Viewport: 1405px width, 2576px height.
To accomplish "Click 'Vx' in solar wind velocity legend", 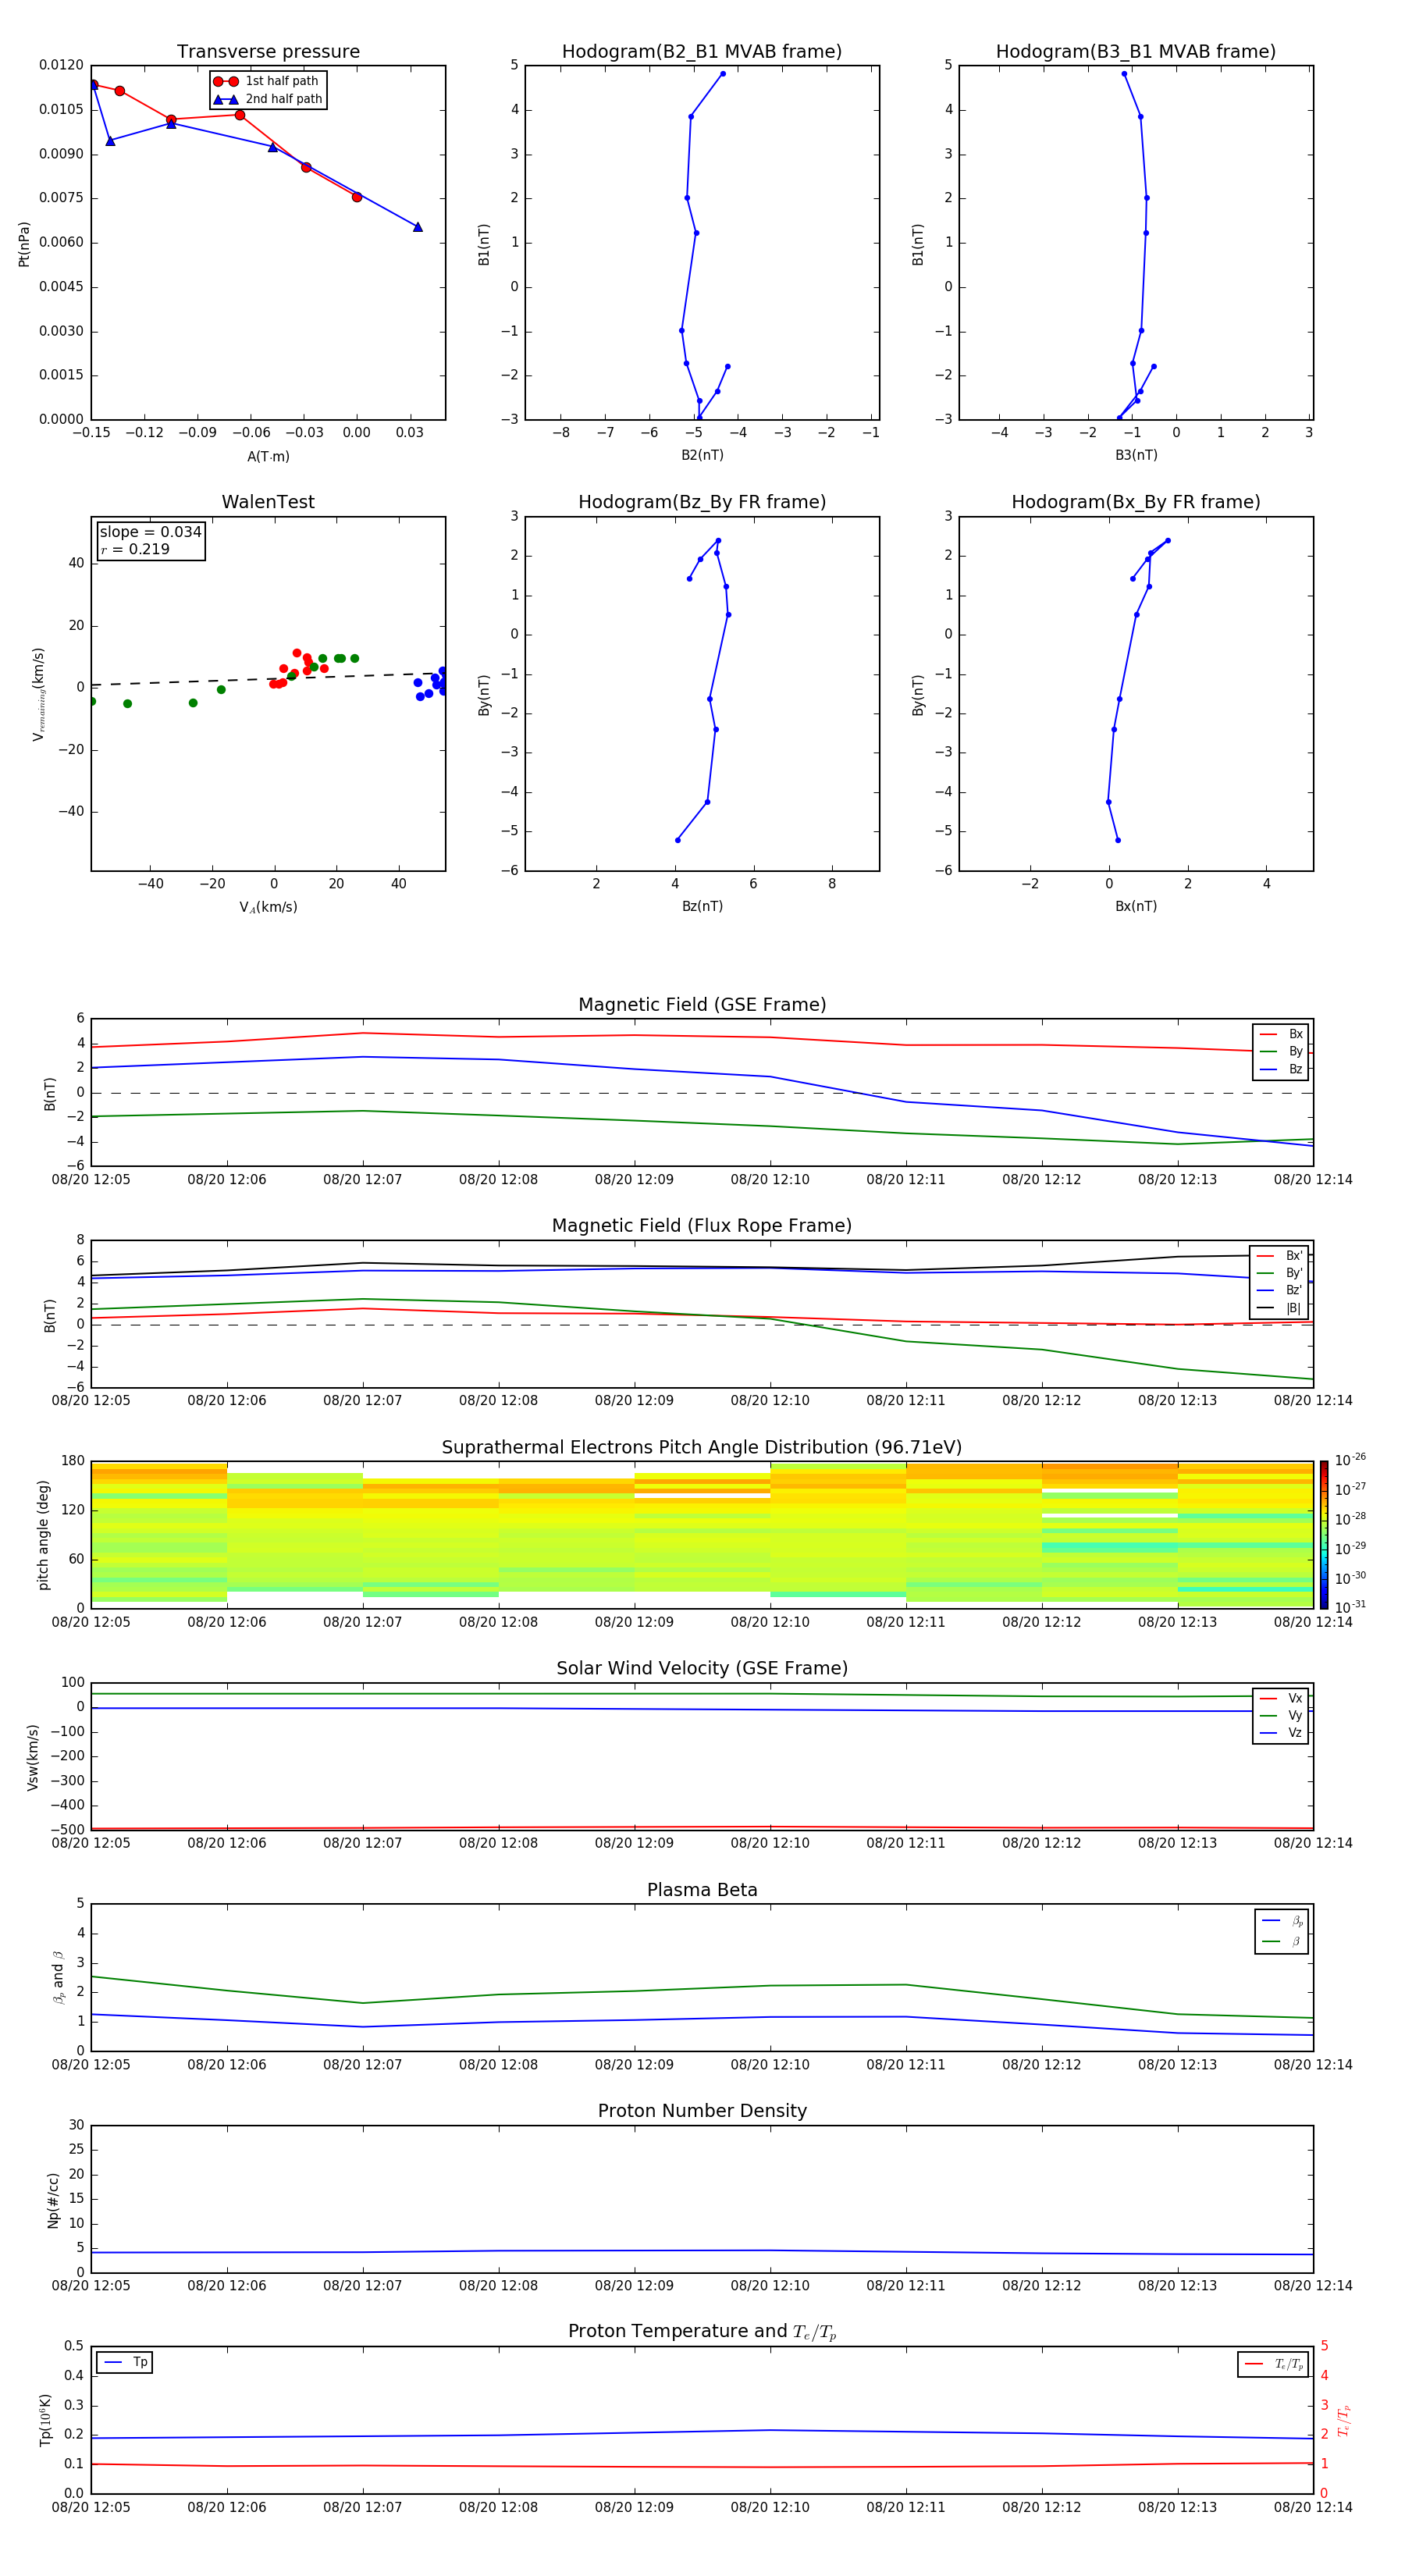I will (1282, 1698).
